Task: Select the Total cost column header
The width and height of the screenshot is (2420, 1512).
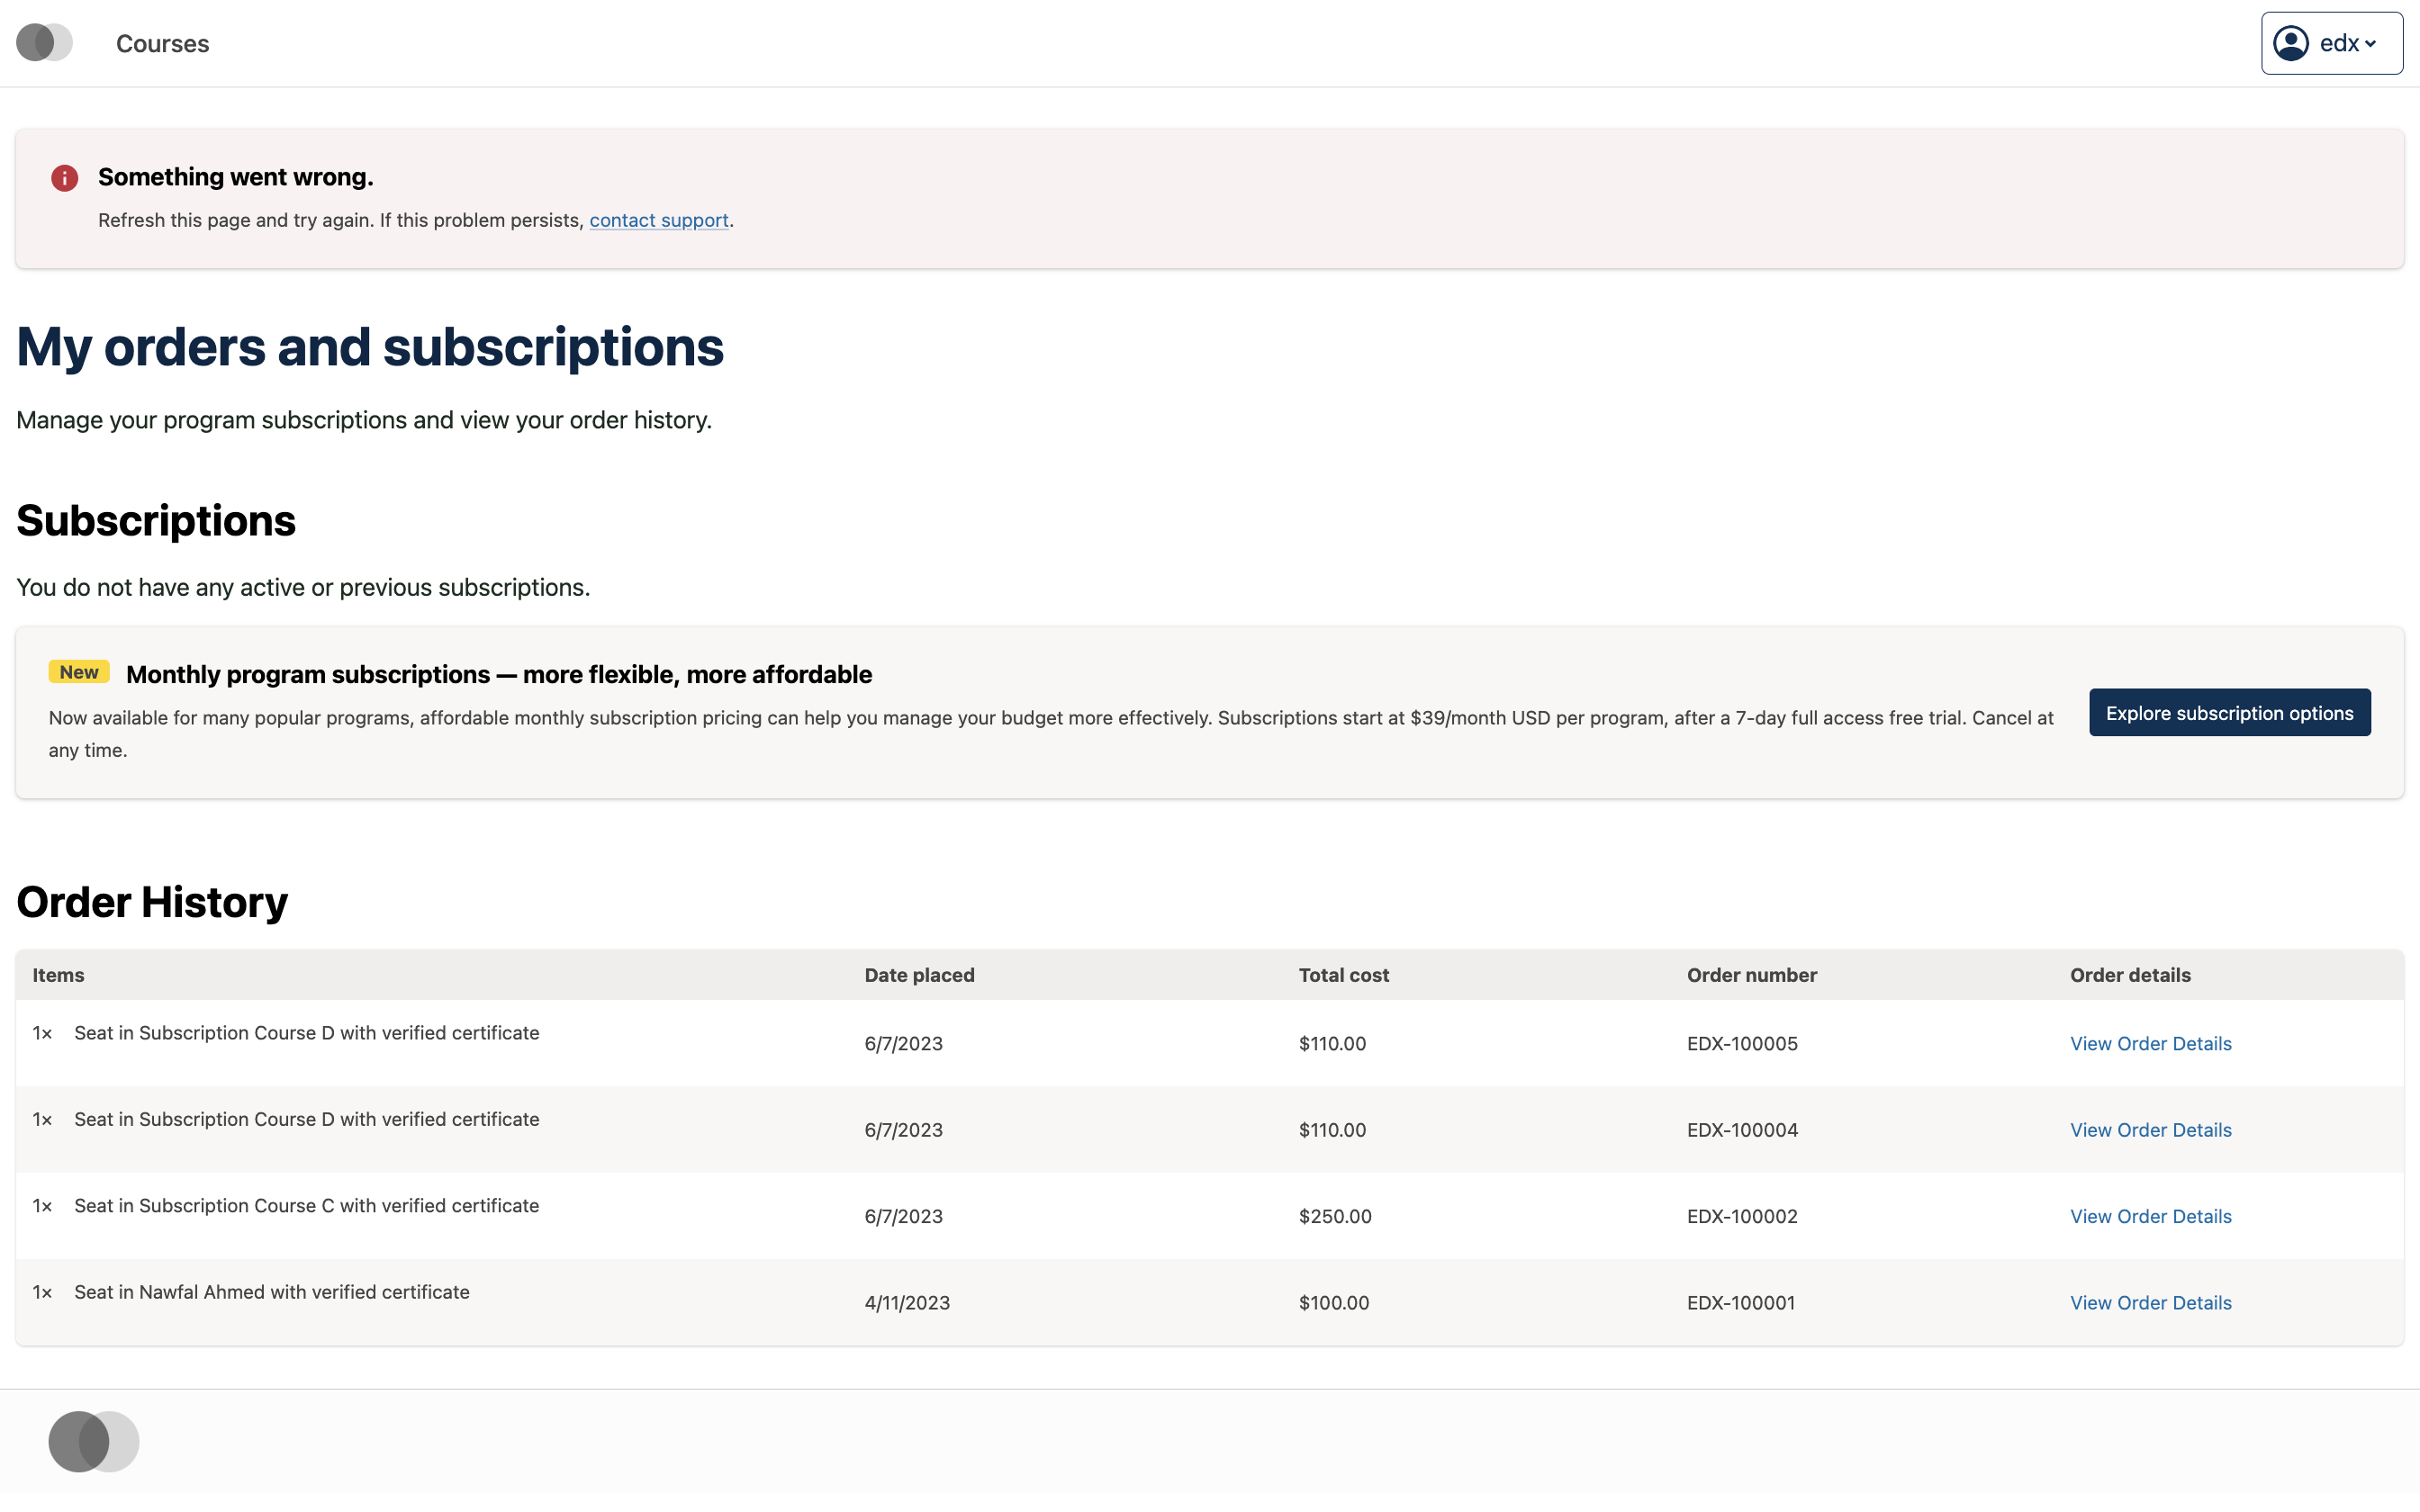Action: tap(1343, 975)
